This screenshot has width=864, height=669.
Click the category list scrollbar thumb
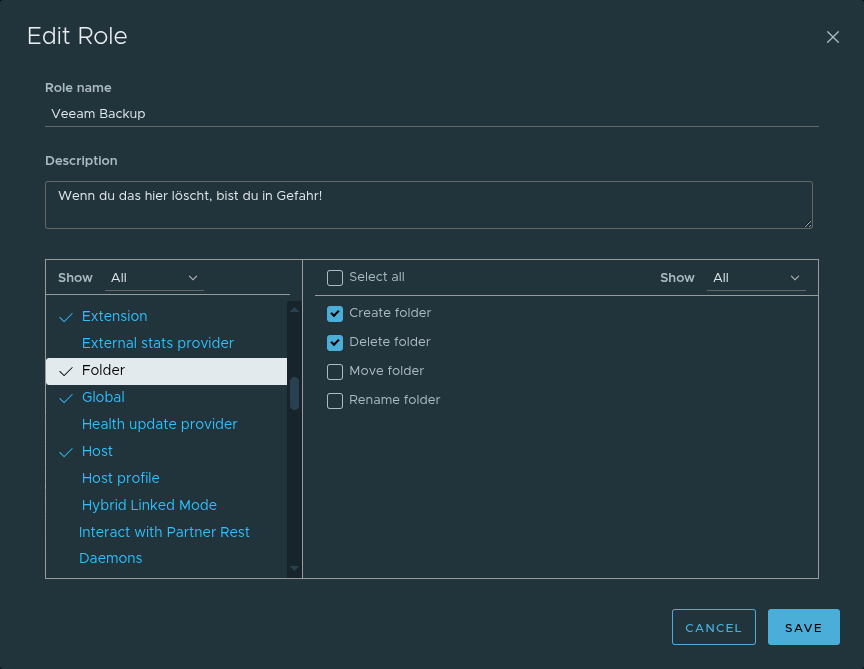click(x=294, y=393)
